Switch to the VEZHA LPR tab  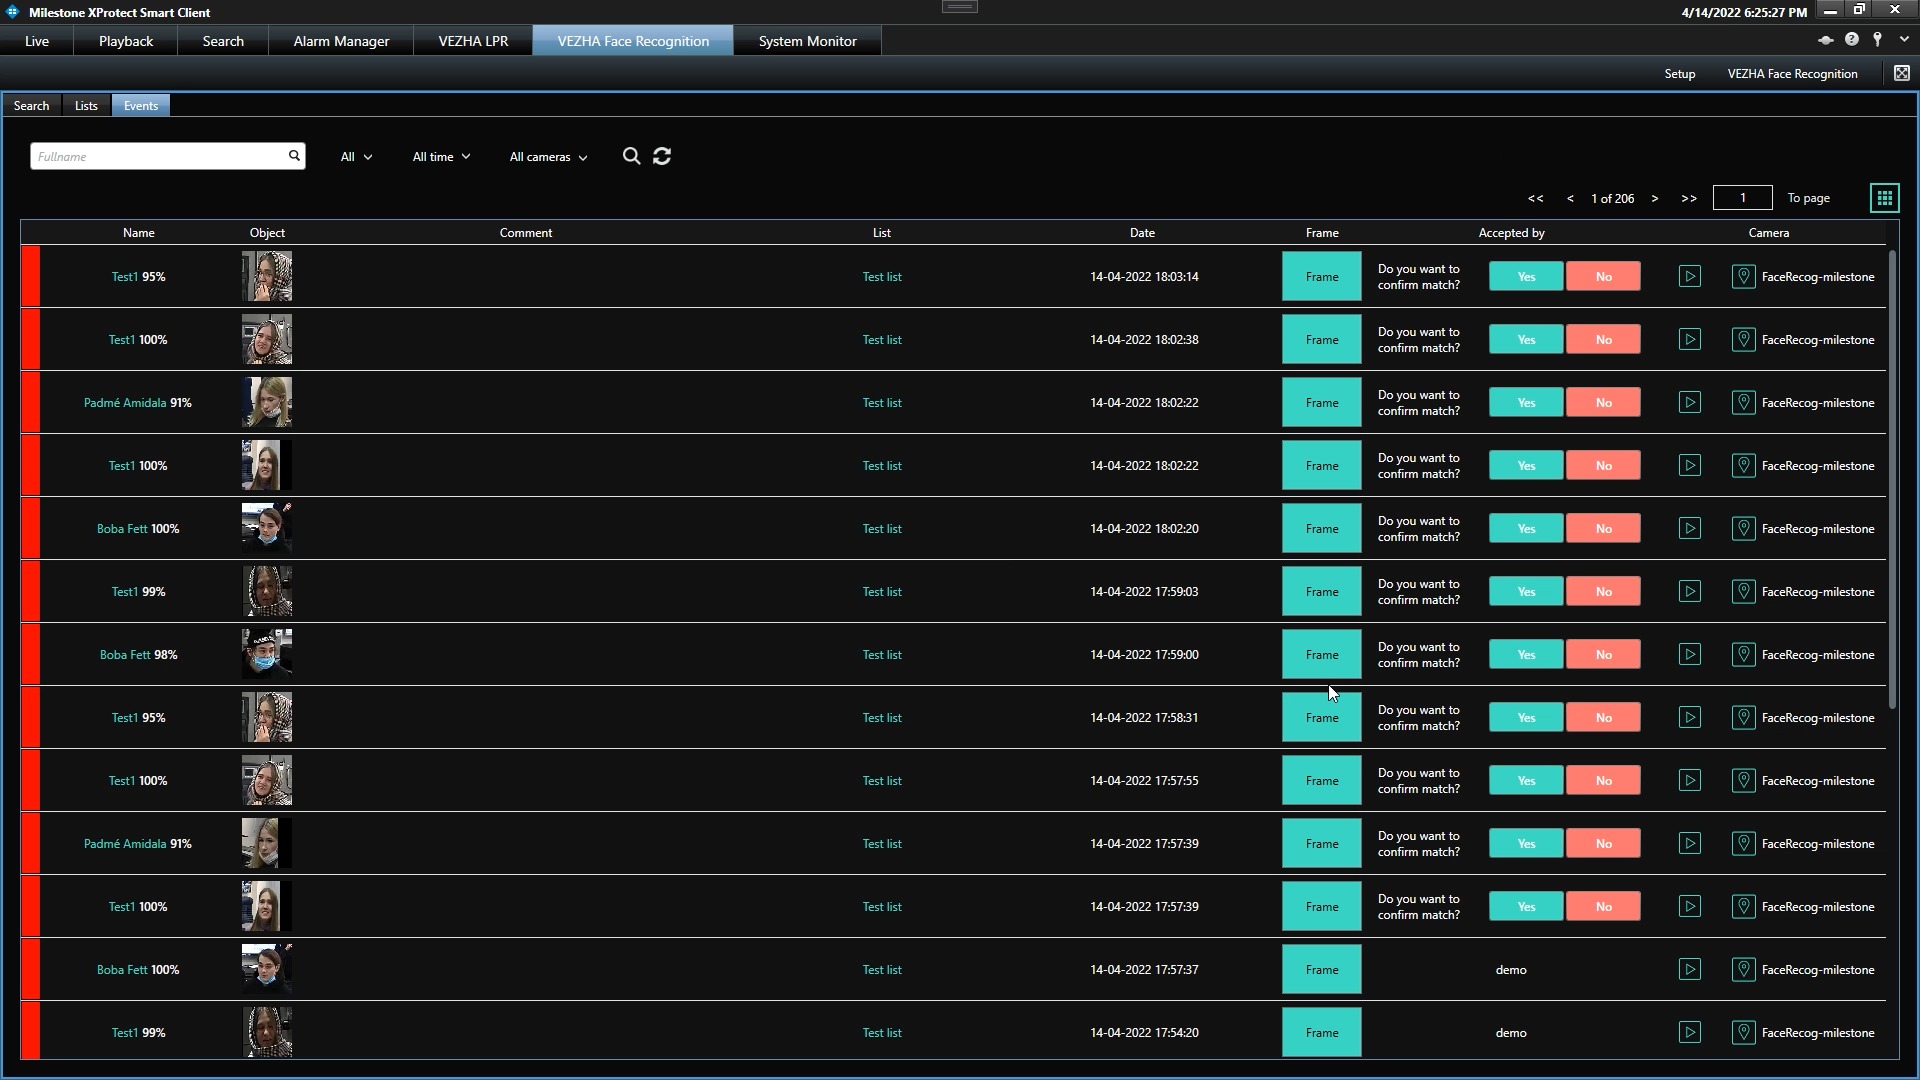pos(473,41)
